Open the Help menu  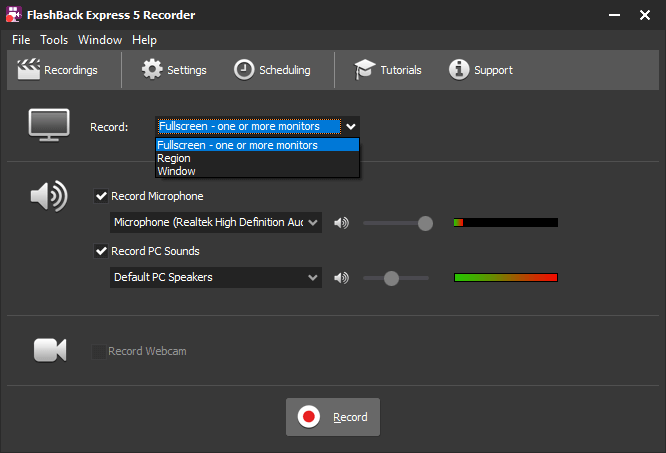pyautogui.click(x=144, y=40)
